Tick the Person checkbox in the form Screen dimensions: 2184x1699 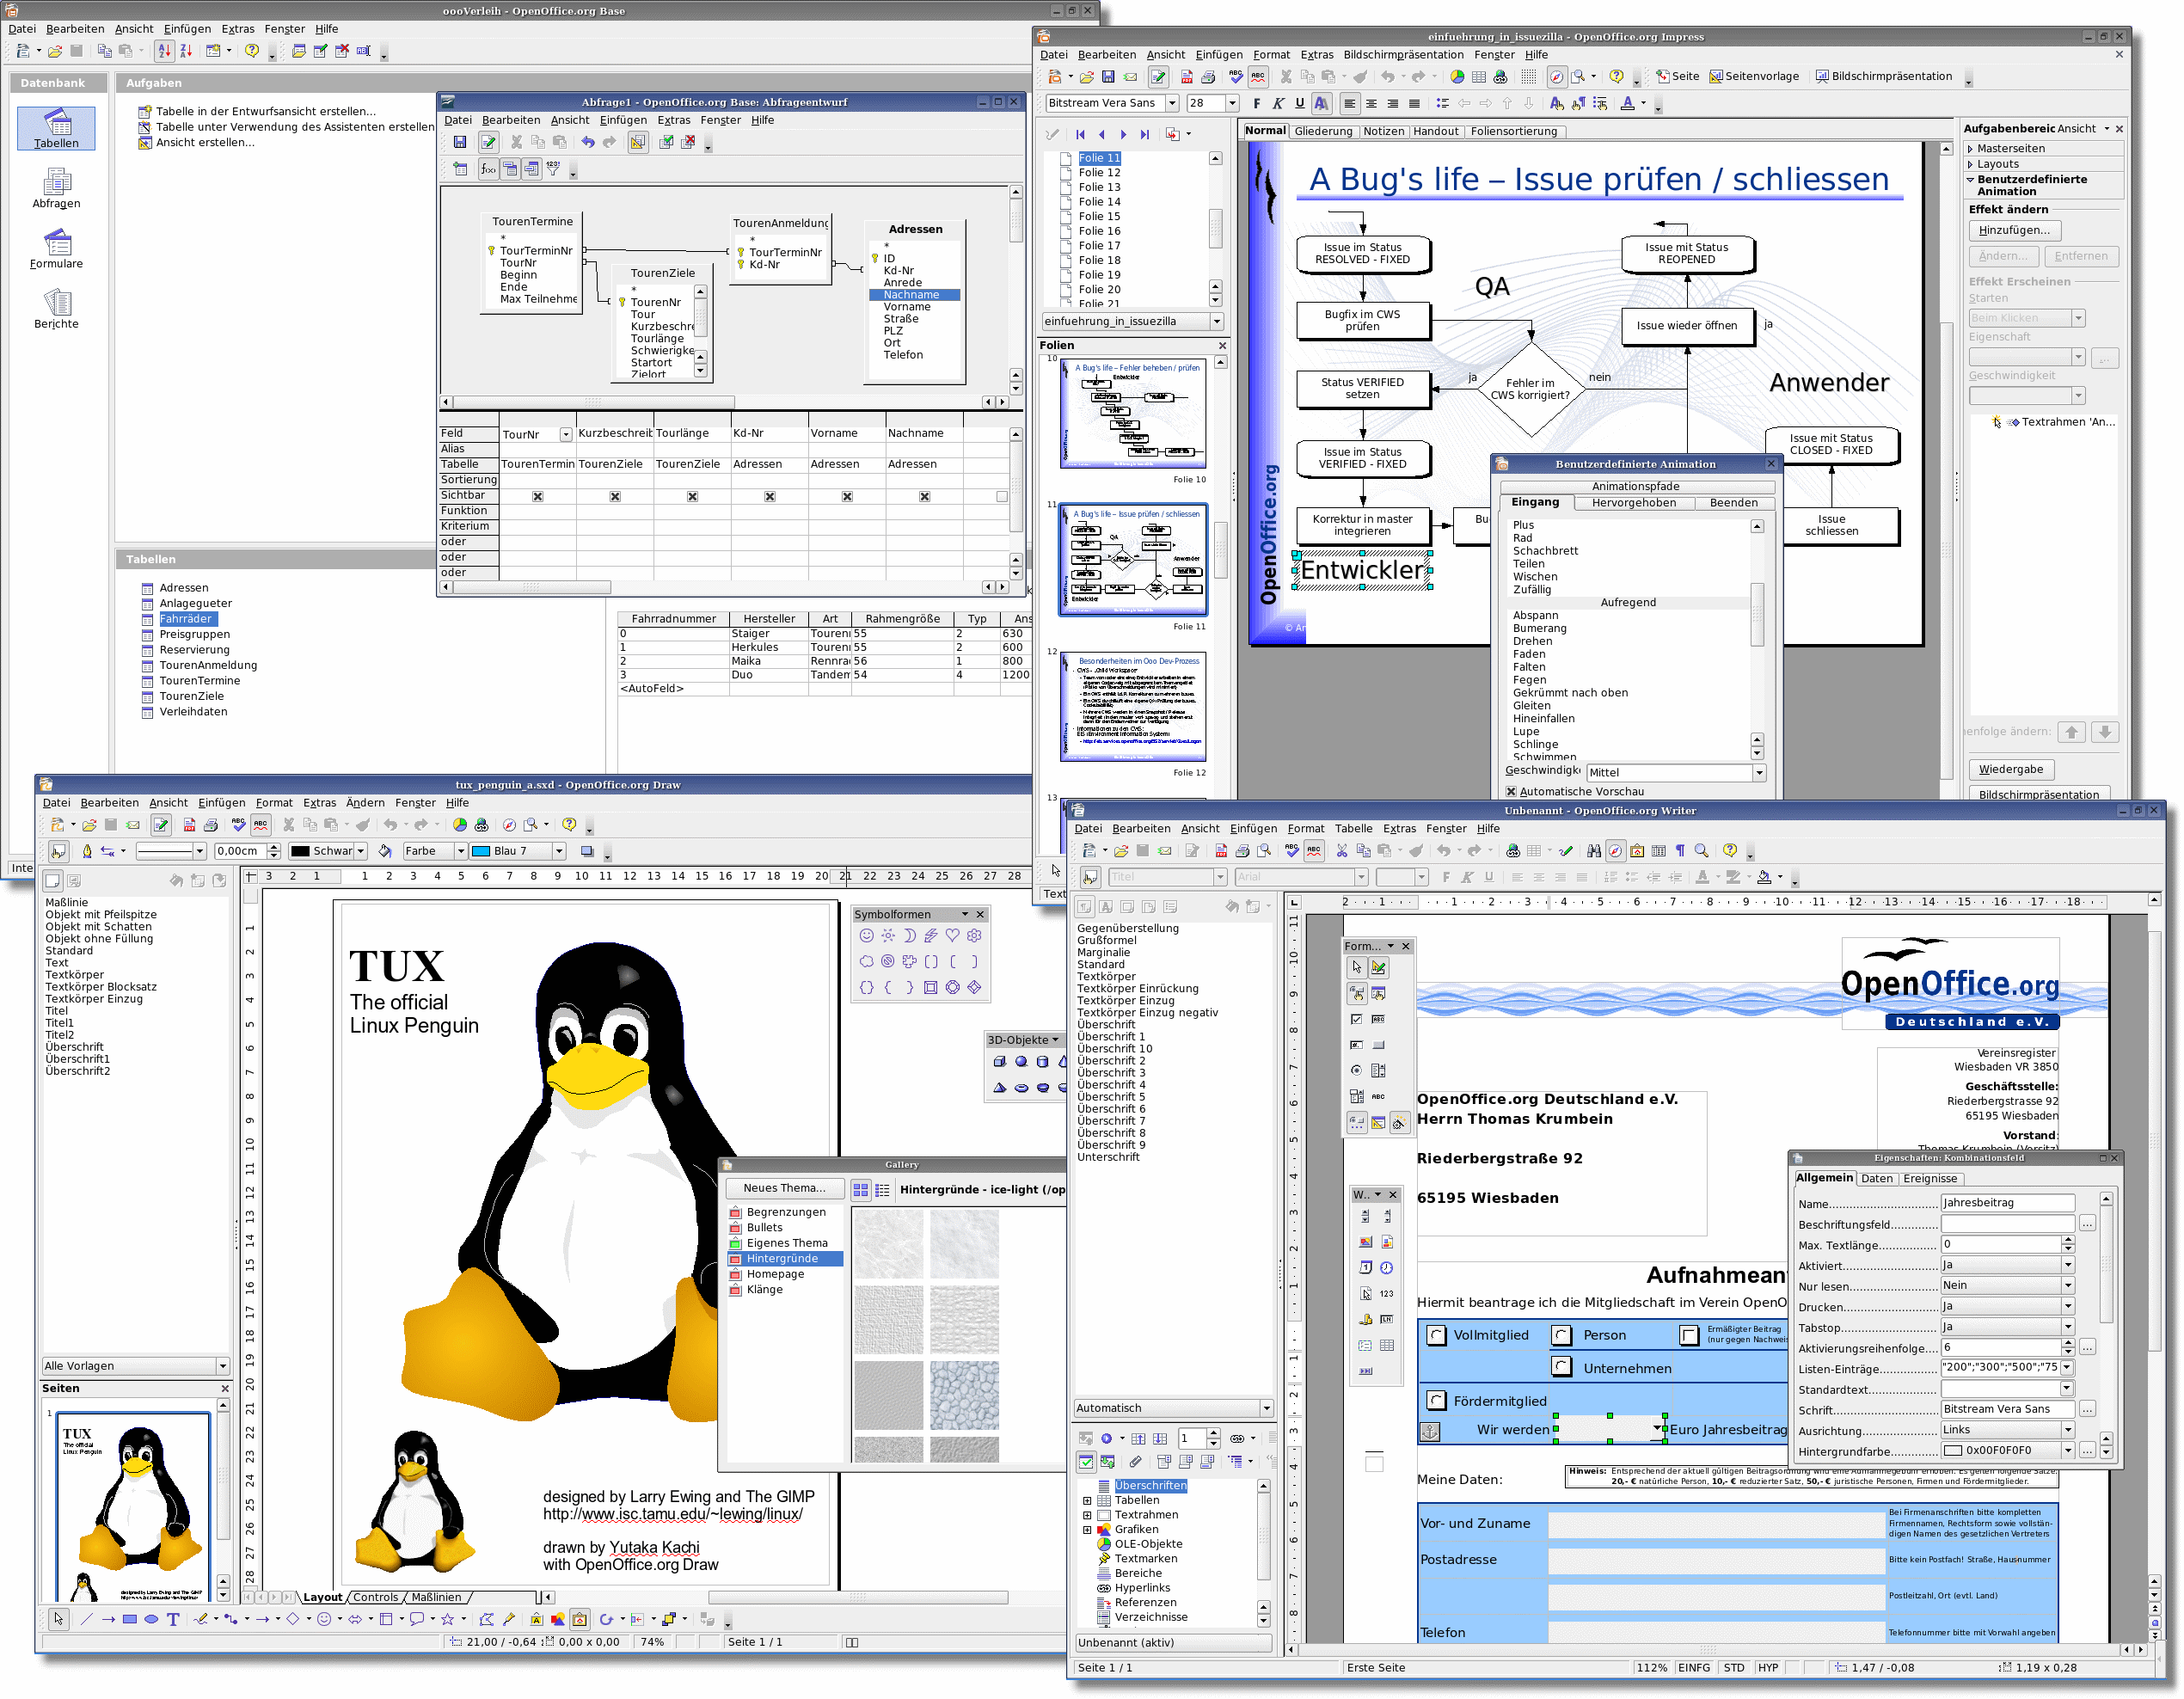tap(1562, 1335)
